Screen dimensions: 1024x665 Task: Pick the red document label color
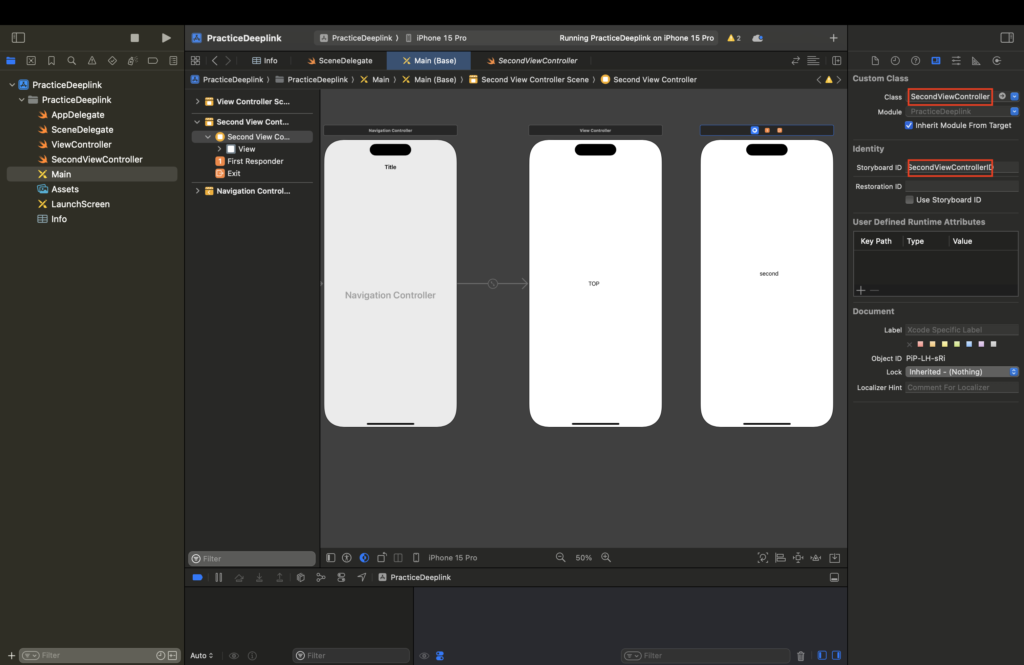click(x=921, y=344)
